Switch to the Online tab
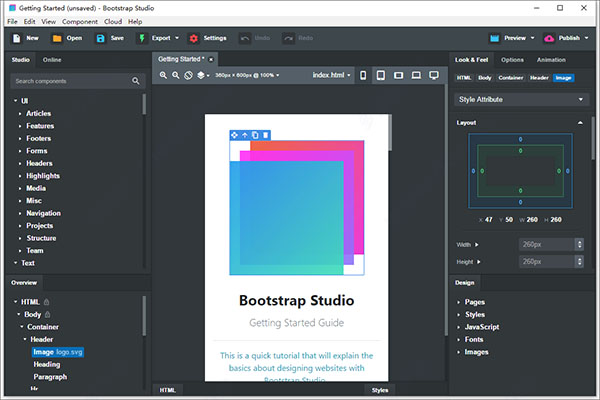The height and width of the screenshot is (400, 600). tap(52, 60)
